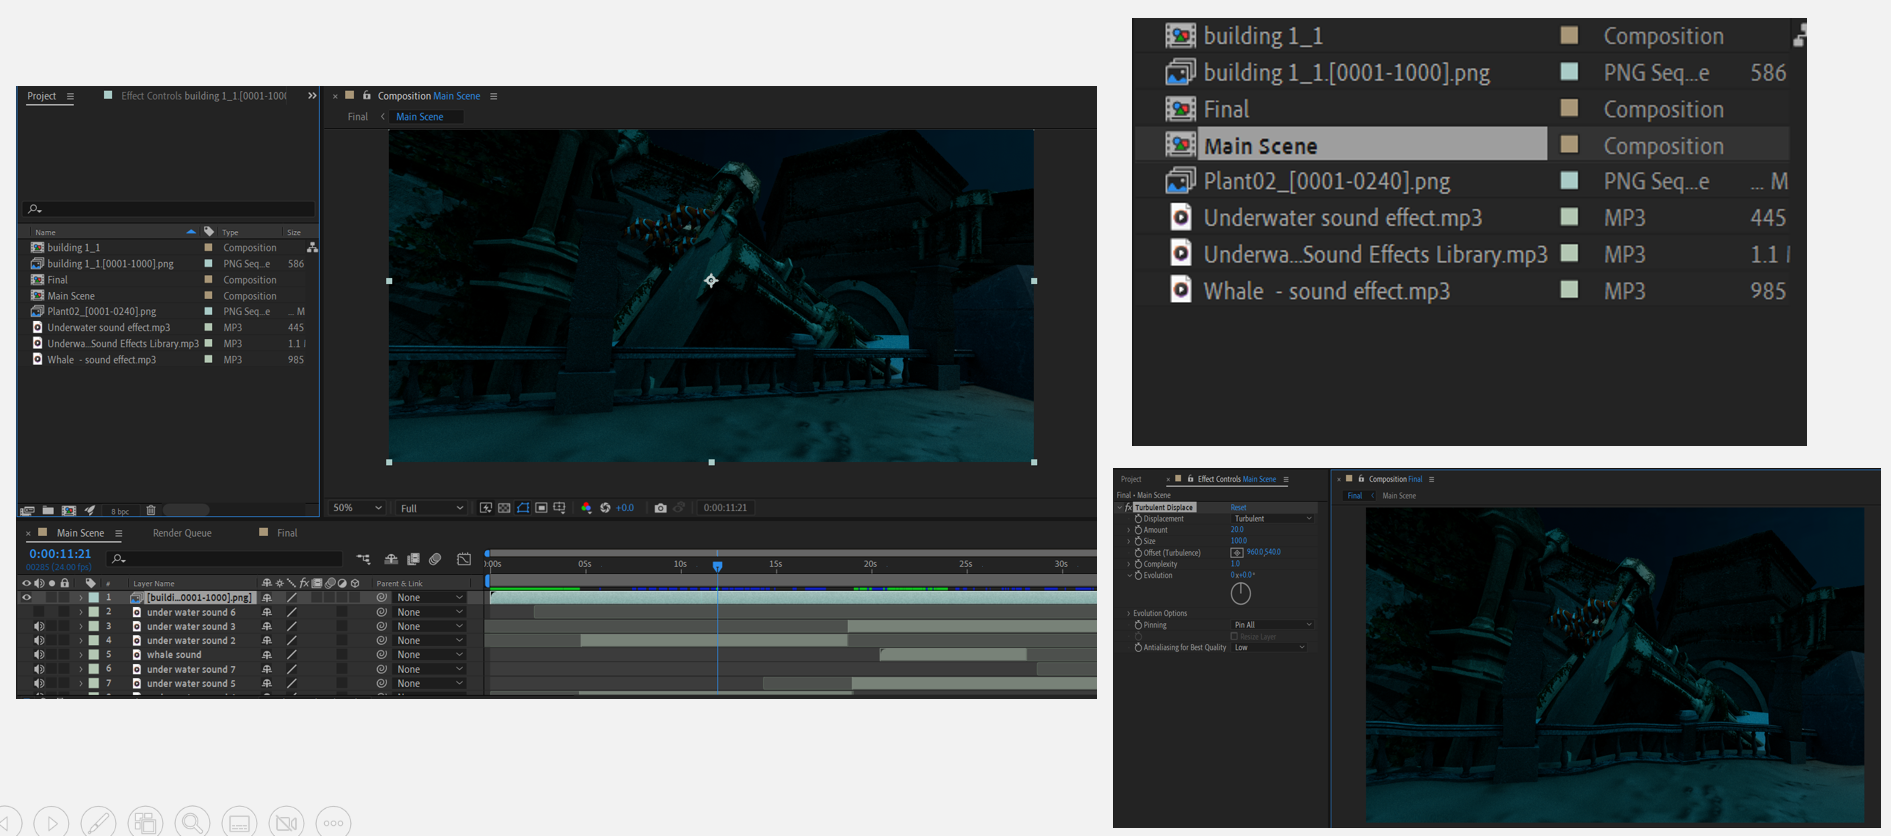This screenshot has width=1891, height=836.
Task: Click Interpret Footage icon in Project panel footer
Action: click(x=27, y=510)
